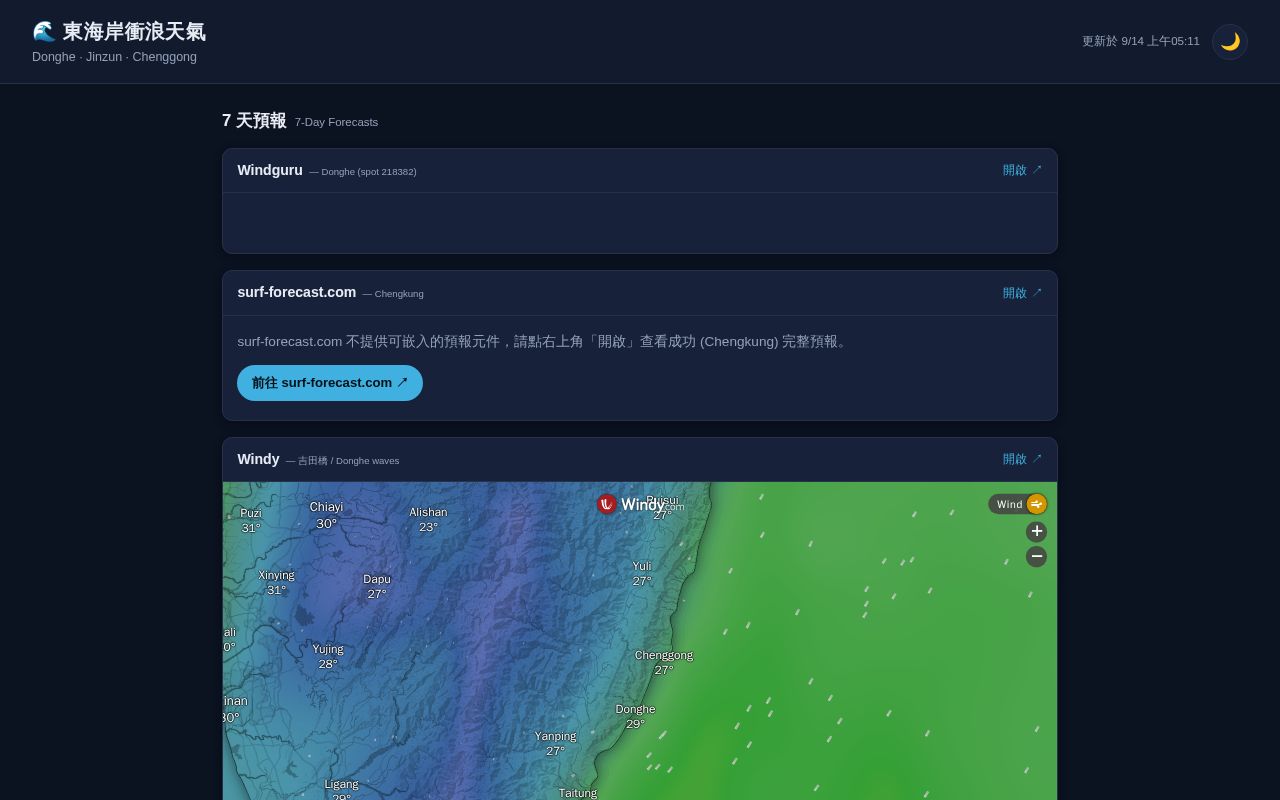Viewport: 1280px width, 800px height.
Task: Click 東海岸衝浪天氣 site title
Action: (134, 31)
